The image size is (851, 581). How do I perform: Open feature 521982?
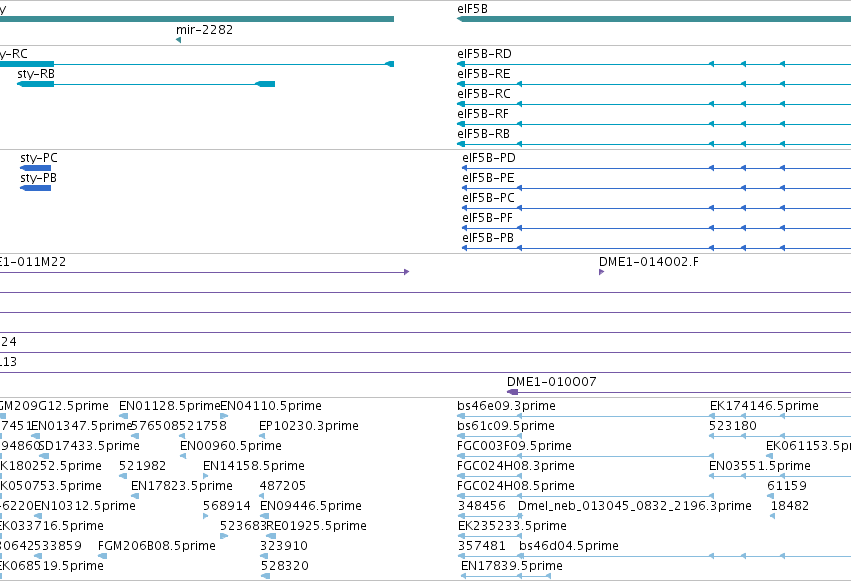pos(142,466)
